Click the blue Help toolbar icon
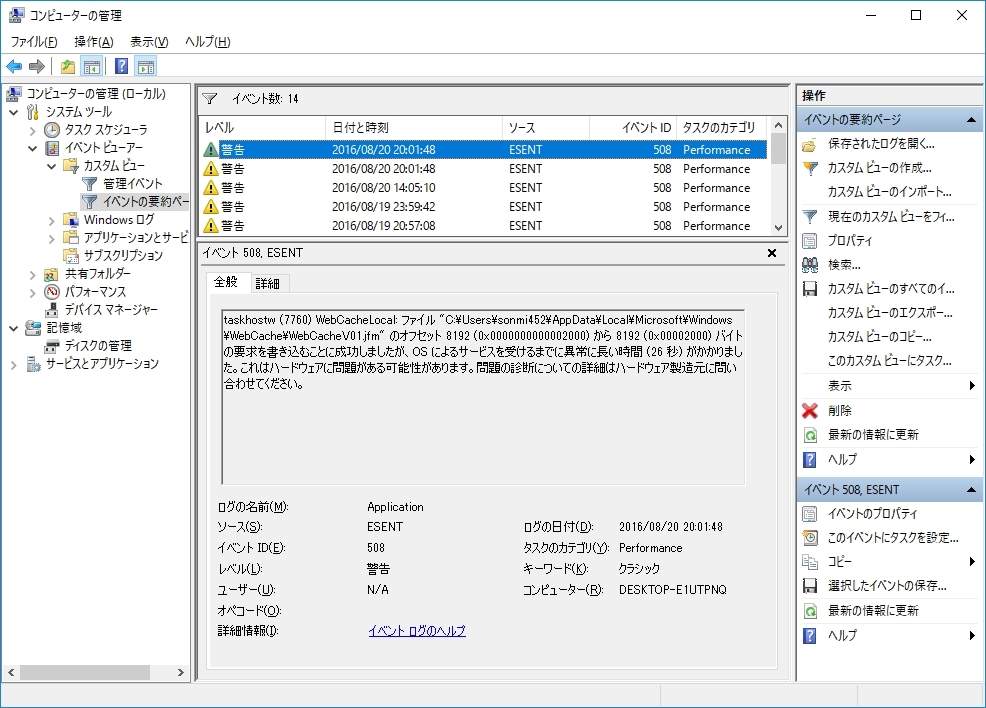The width and height of the screenshot is (986, 708). pos(122,66)
